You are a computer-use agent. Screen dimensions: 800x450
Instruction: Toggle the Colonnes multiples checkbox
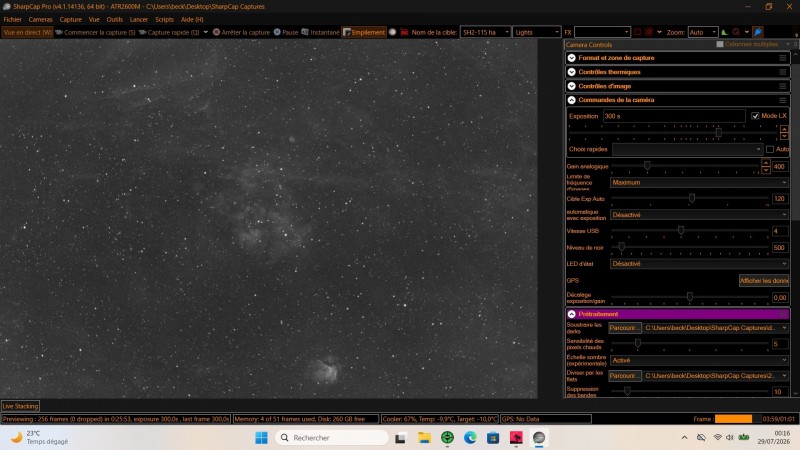[x=719, y=44]
